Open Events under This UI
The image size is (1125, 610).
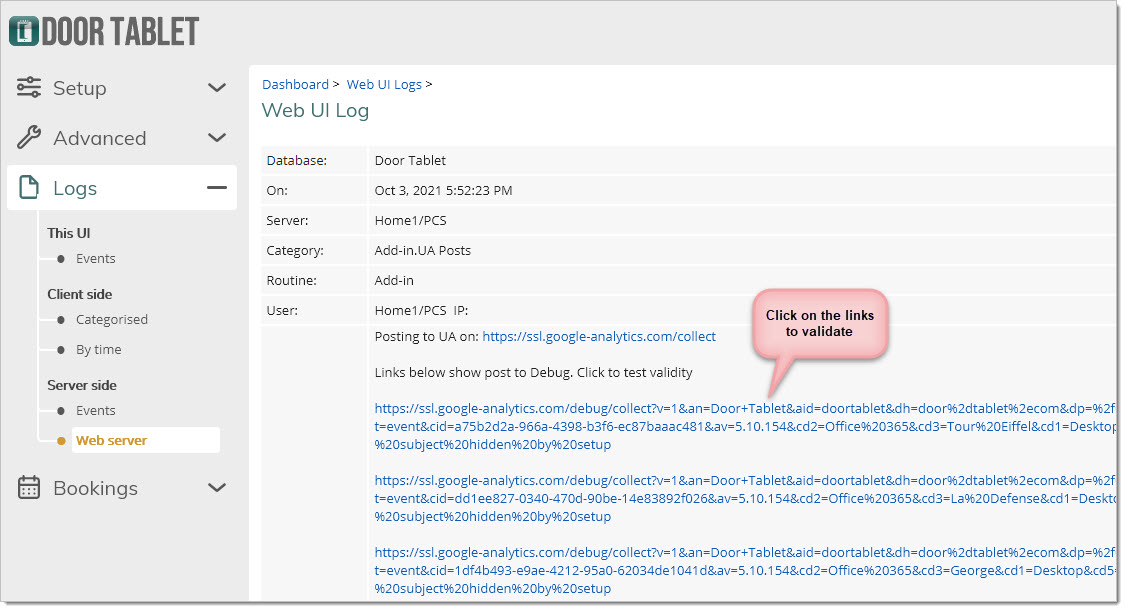pos(96,259)
